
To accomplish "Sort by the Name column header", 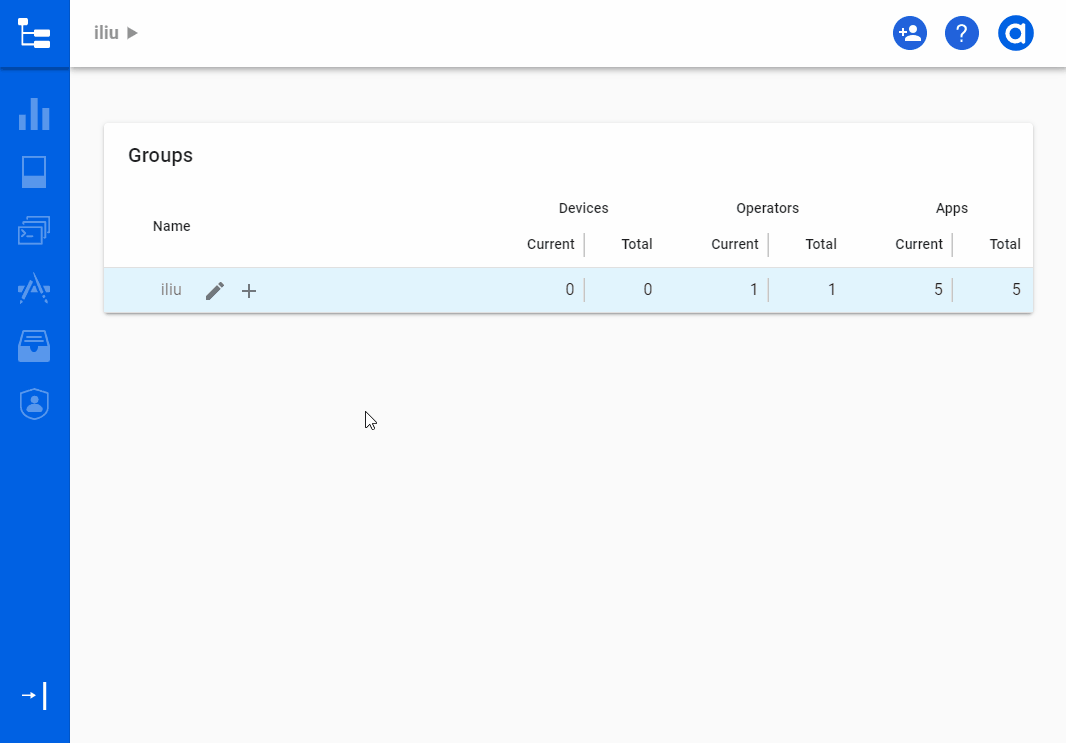I will tap(171, 226).
